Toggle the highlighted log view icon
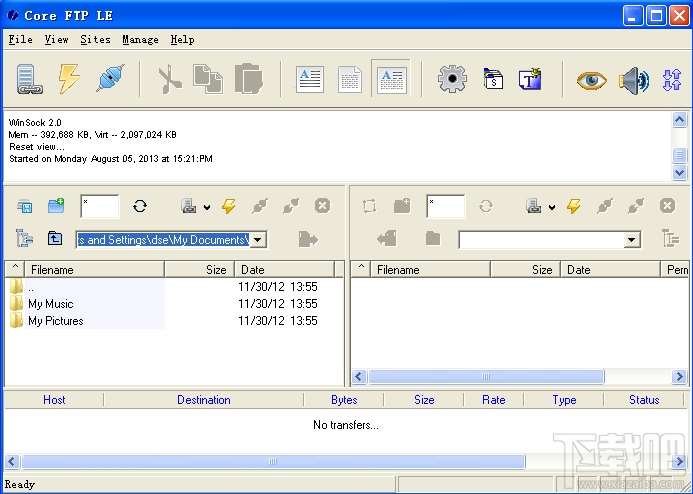Image resolution: width=693 pixels, height=494 pixels. (391, 80)
